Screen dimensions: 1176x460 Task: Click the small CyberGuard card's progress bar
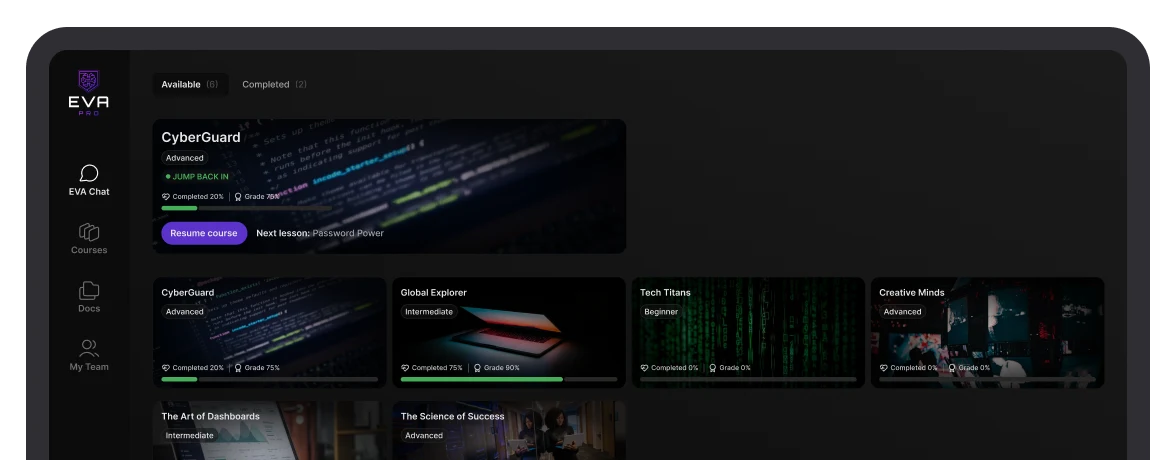pos(269,380)
